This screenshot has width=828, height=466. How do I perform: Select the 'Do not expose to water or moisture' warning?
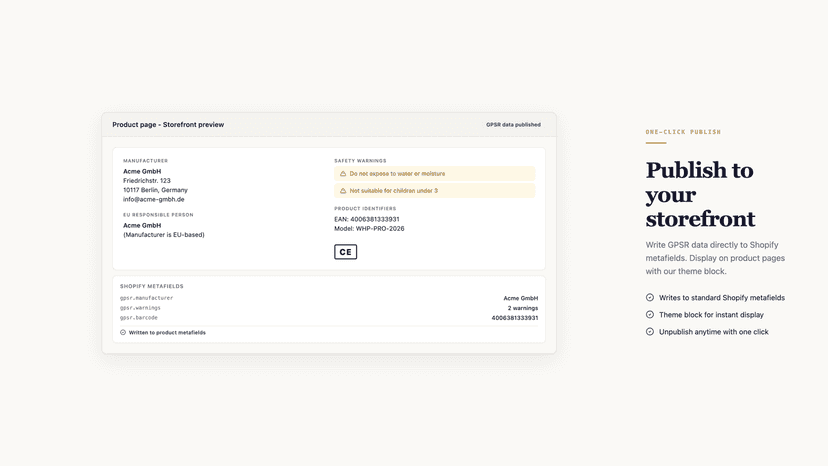click(x=435, y=173)
